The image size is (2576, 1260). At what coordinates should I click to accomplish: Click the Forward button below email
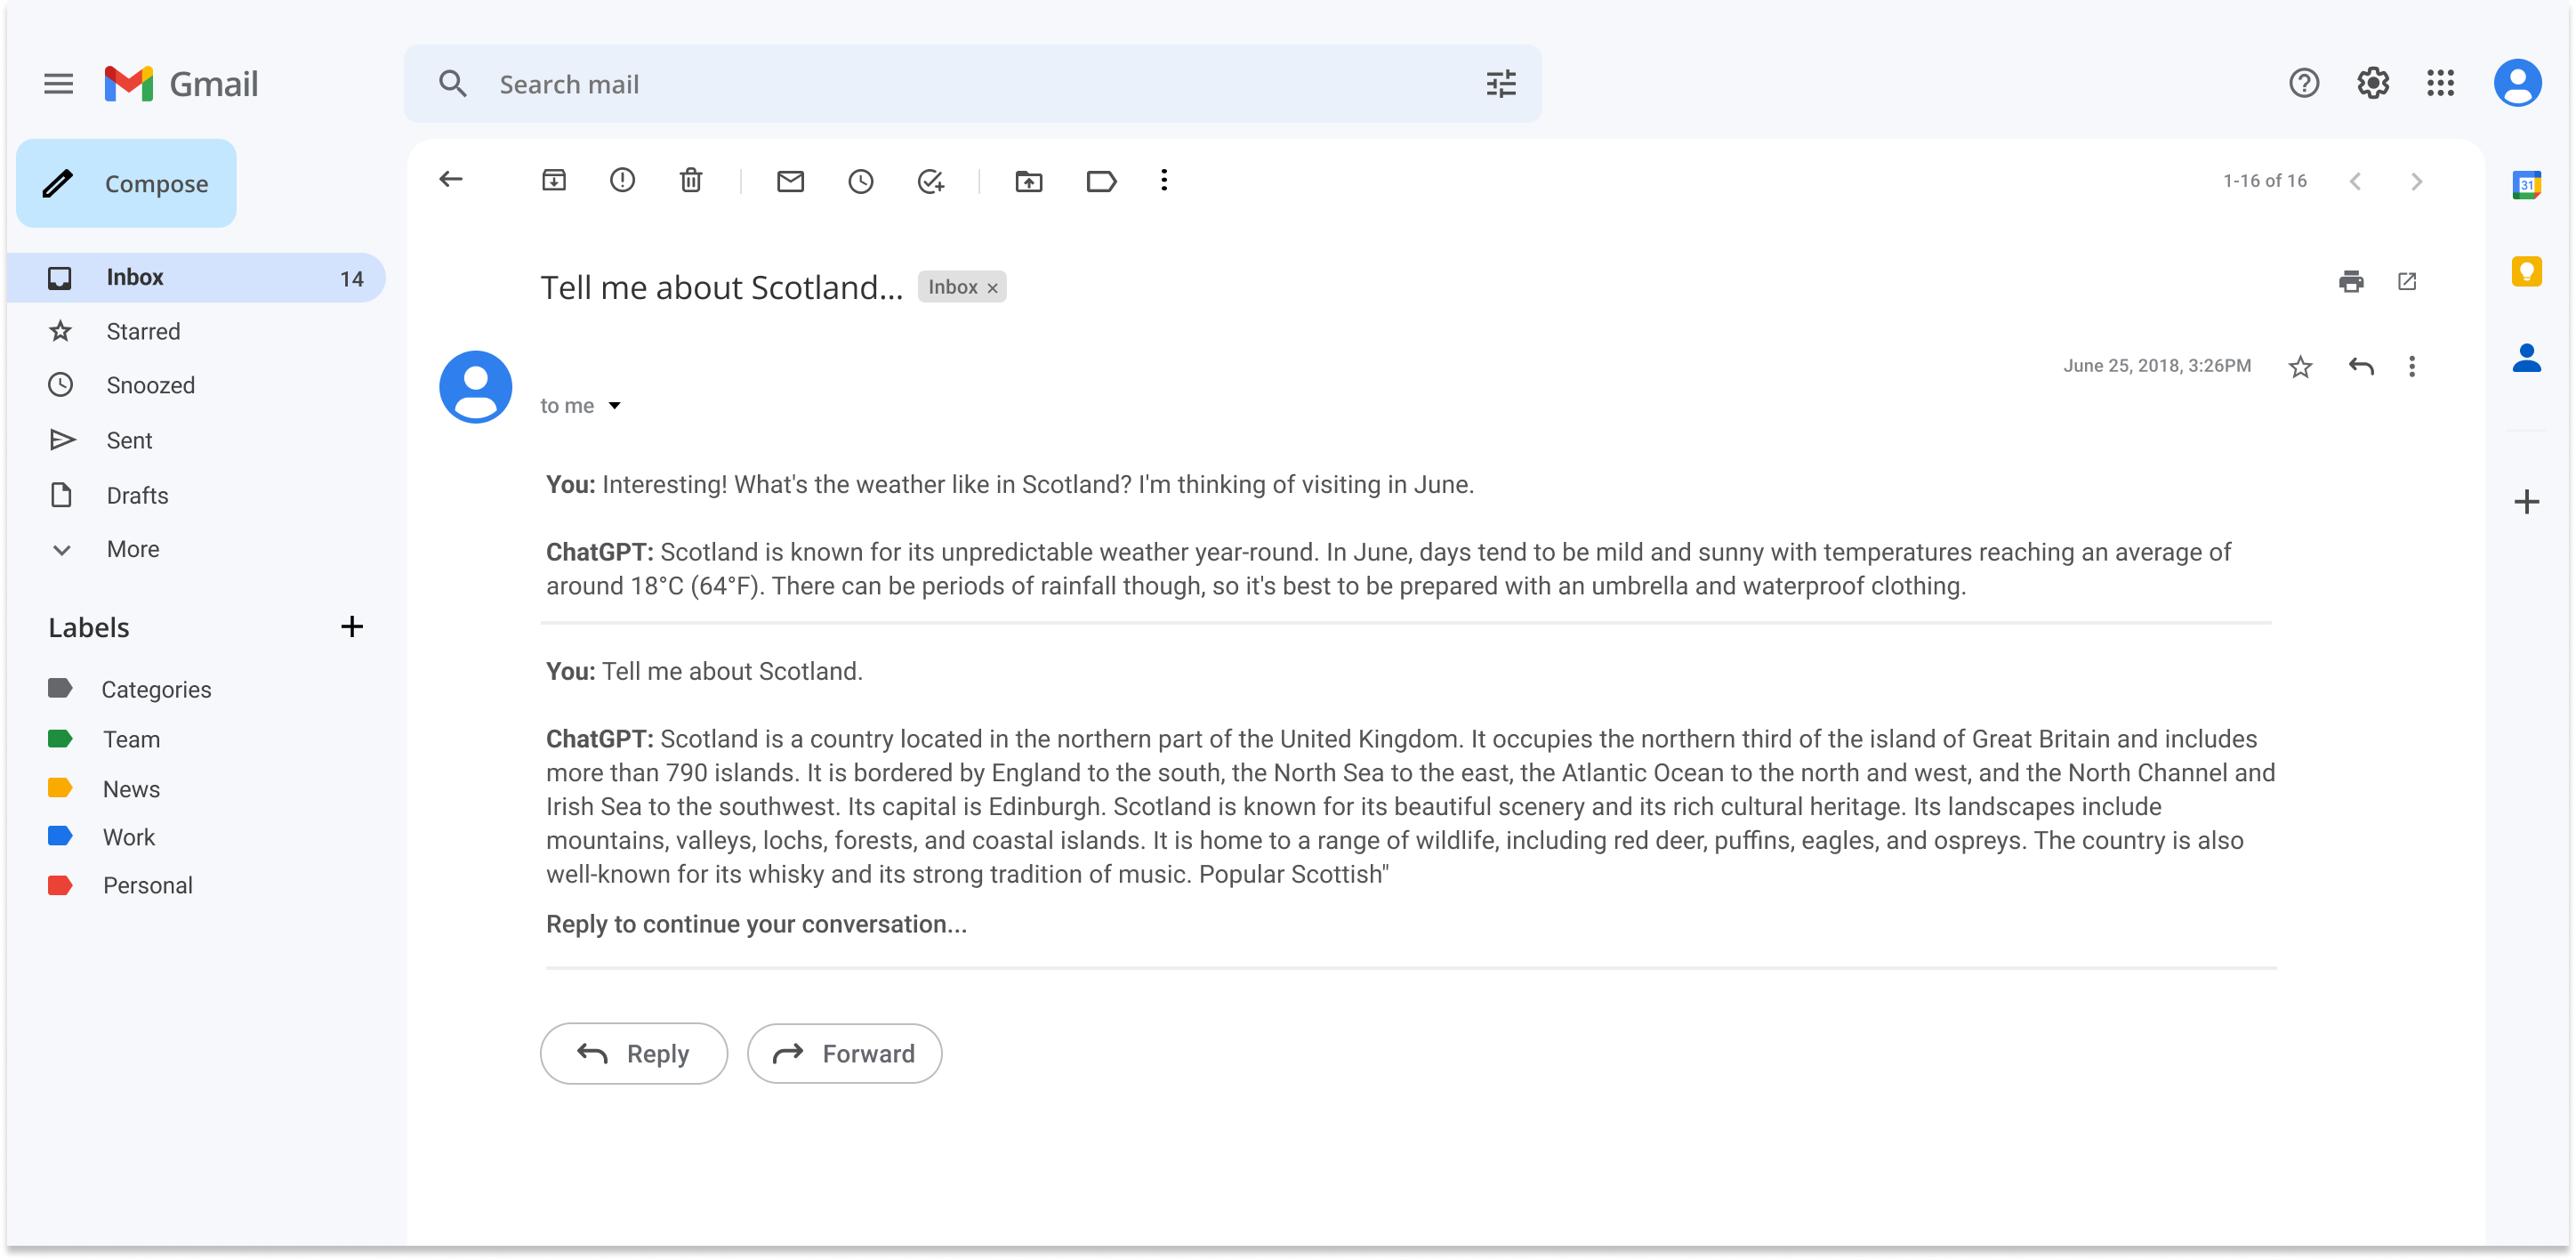[844, 1053]
